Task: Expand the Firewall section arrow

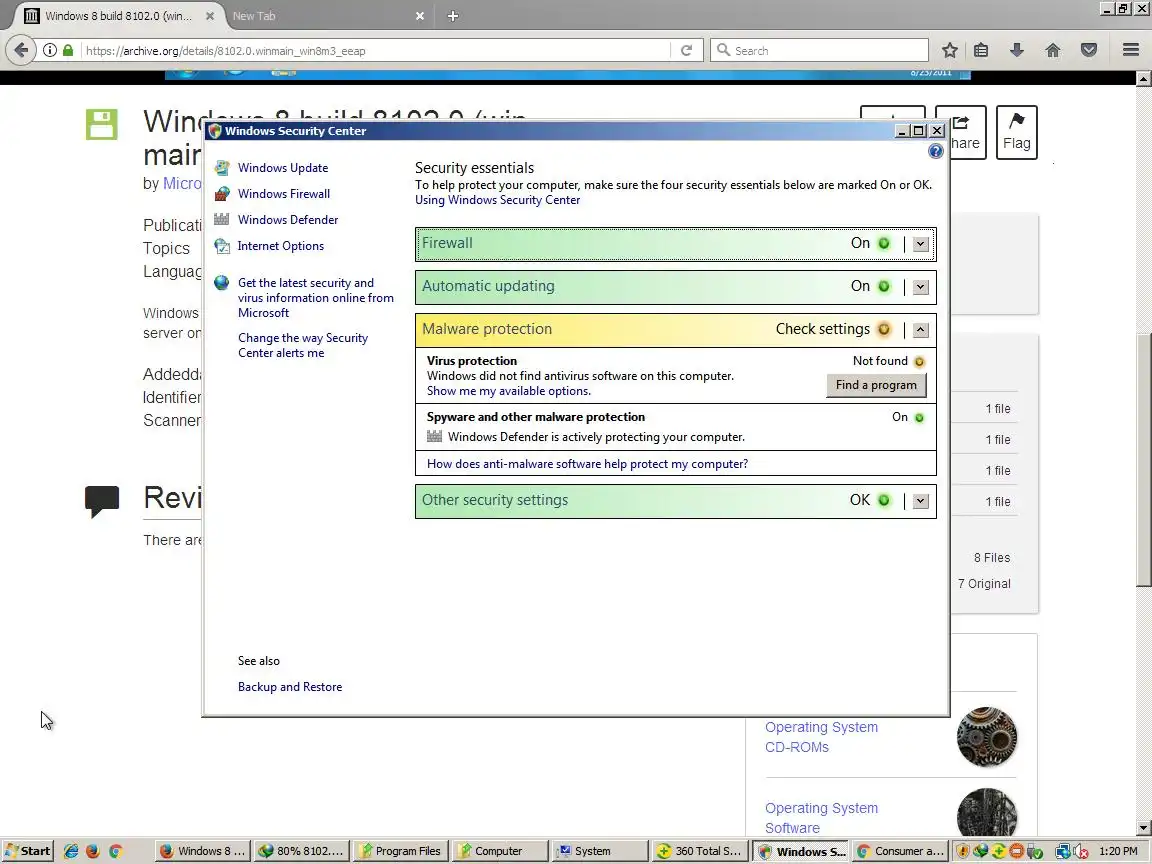Action: click(921, 245)
